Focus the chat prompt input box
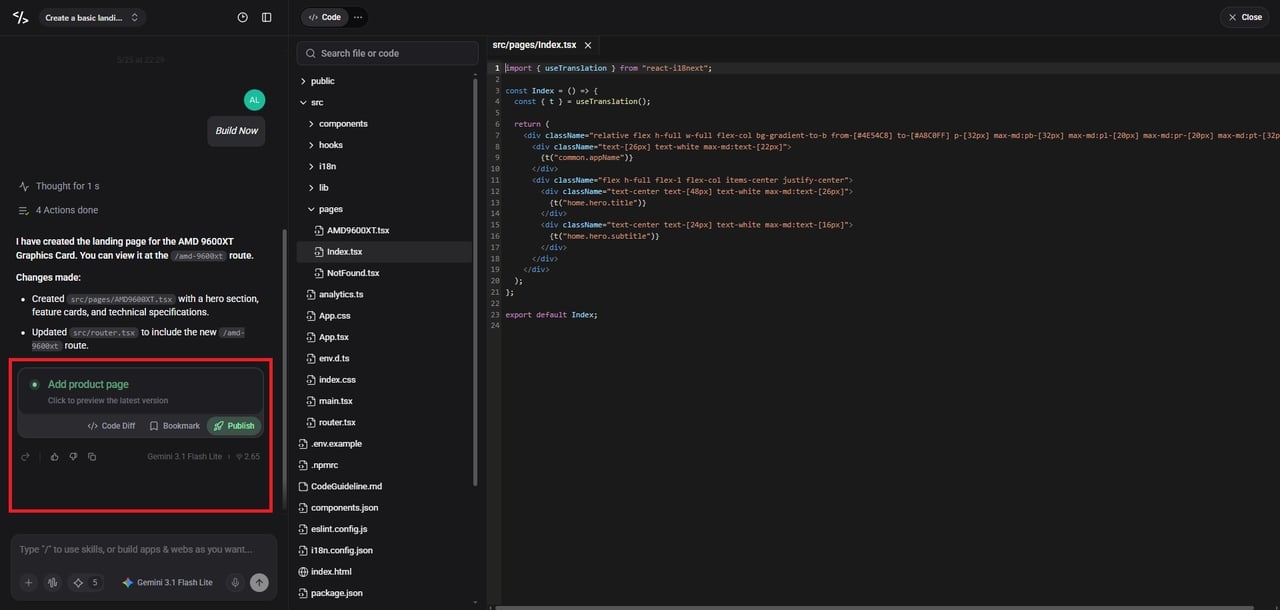Viewport: 1280px width, 610px height. tap(144, 550)
